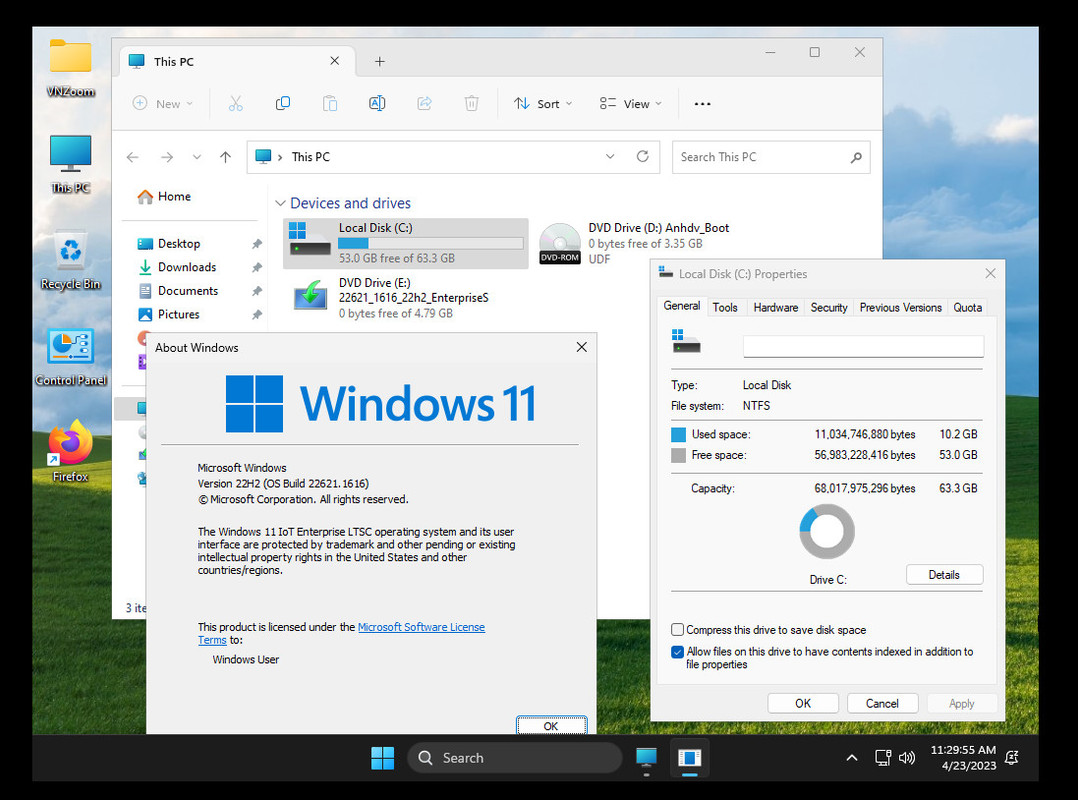Switch to Quota tab
This screenshot has width=1078, height=800.
pos(967,307)
